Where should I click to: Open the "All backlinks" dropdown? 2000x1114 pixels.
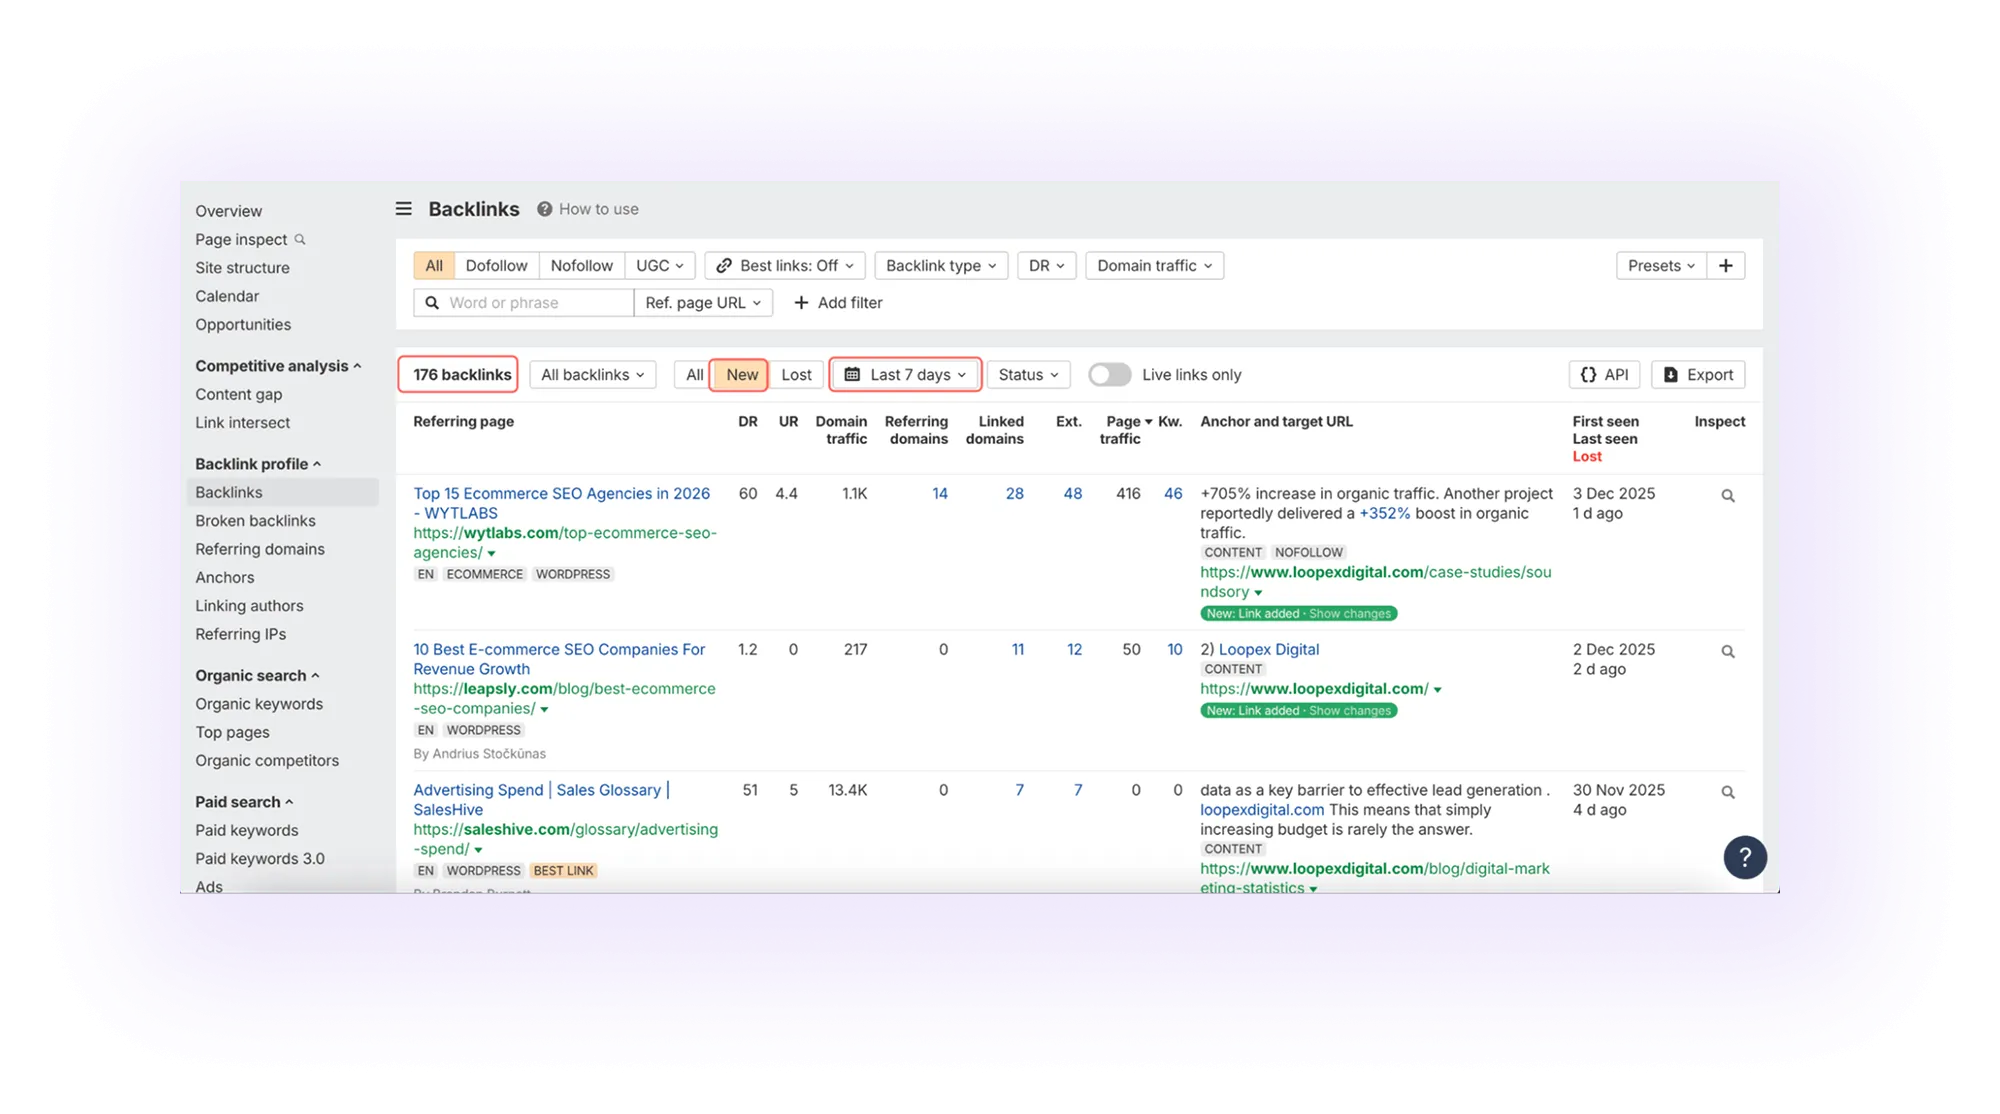pyautogui.click(x=592, y=374)
